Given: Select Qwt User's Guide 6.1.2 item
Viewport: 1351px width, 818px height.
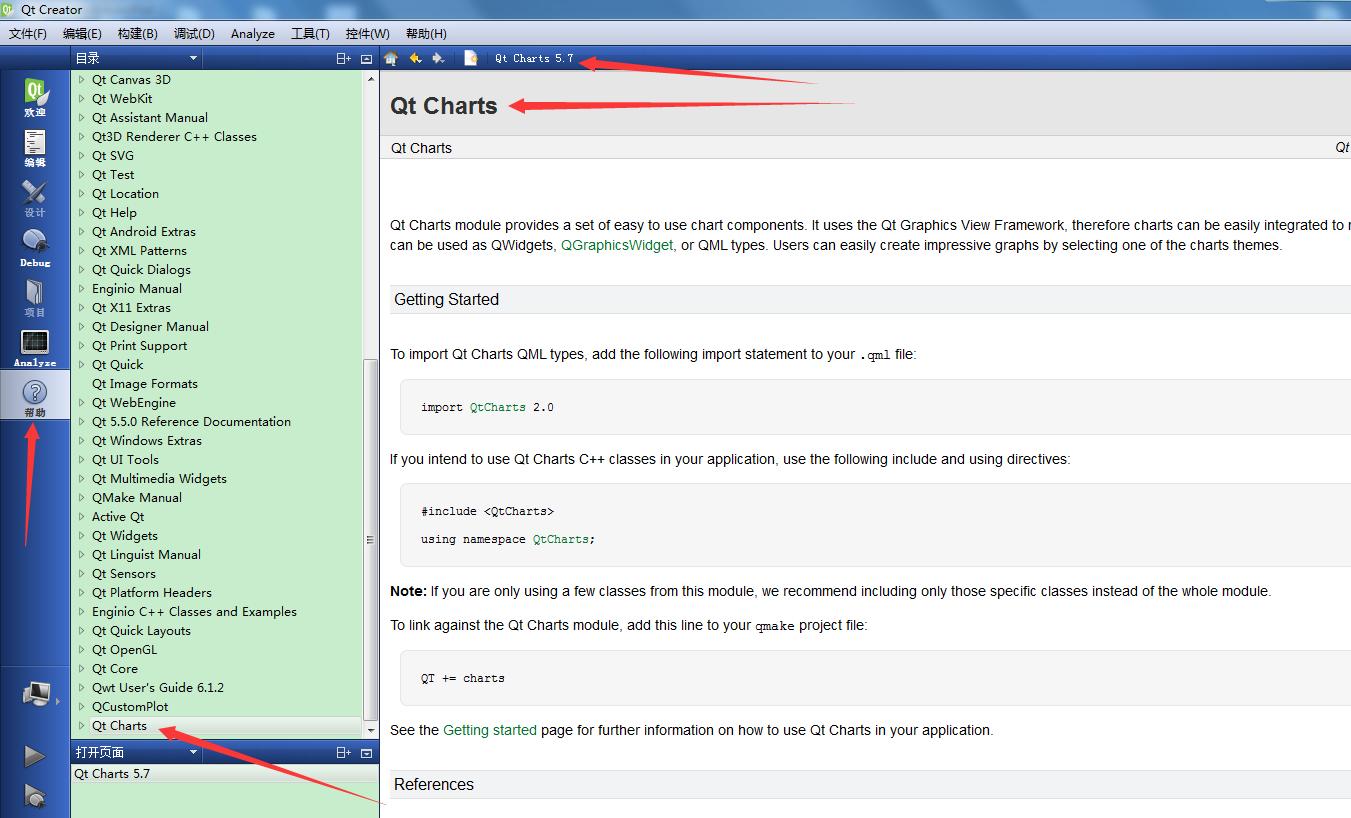Looking at the screenshot, I should pos(158,688).
